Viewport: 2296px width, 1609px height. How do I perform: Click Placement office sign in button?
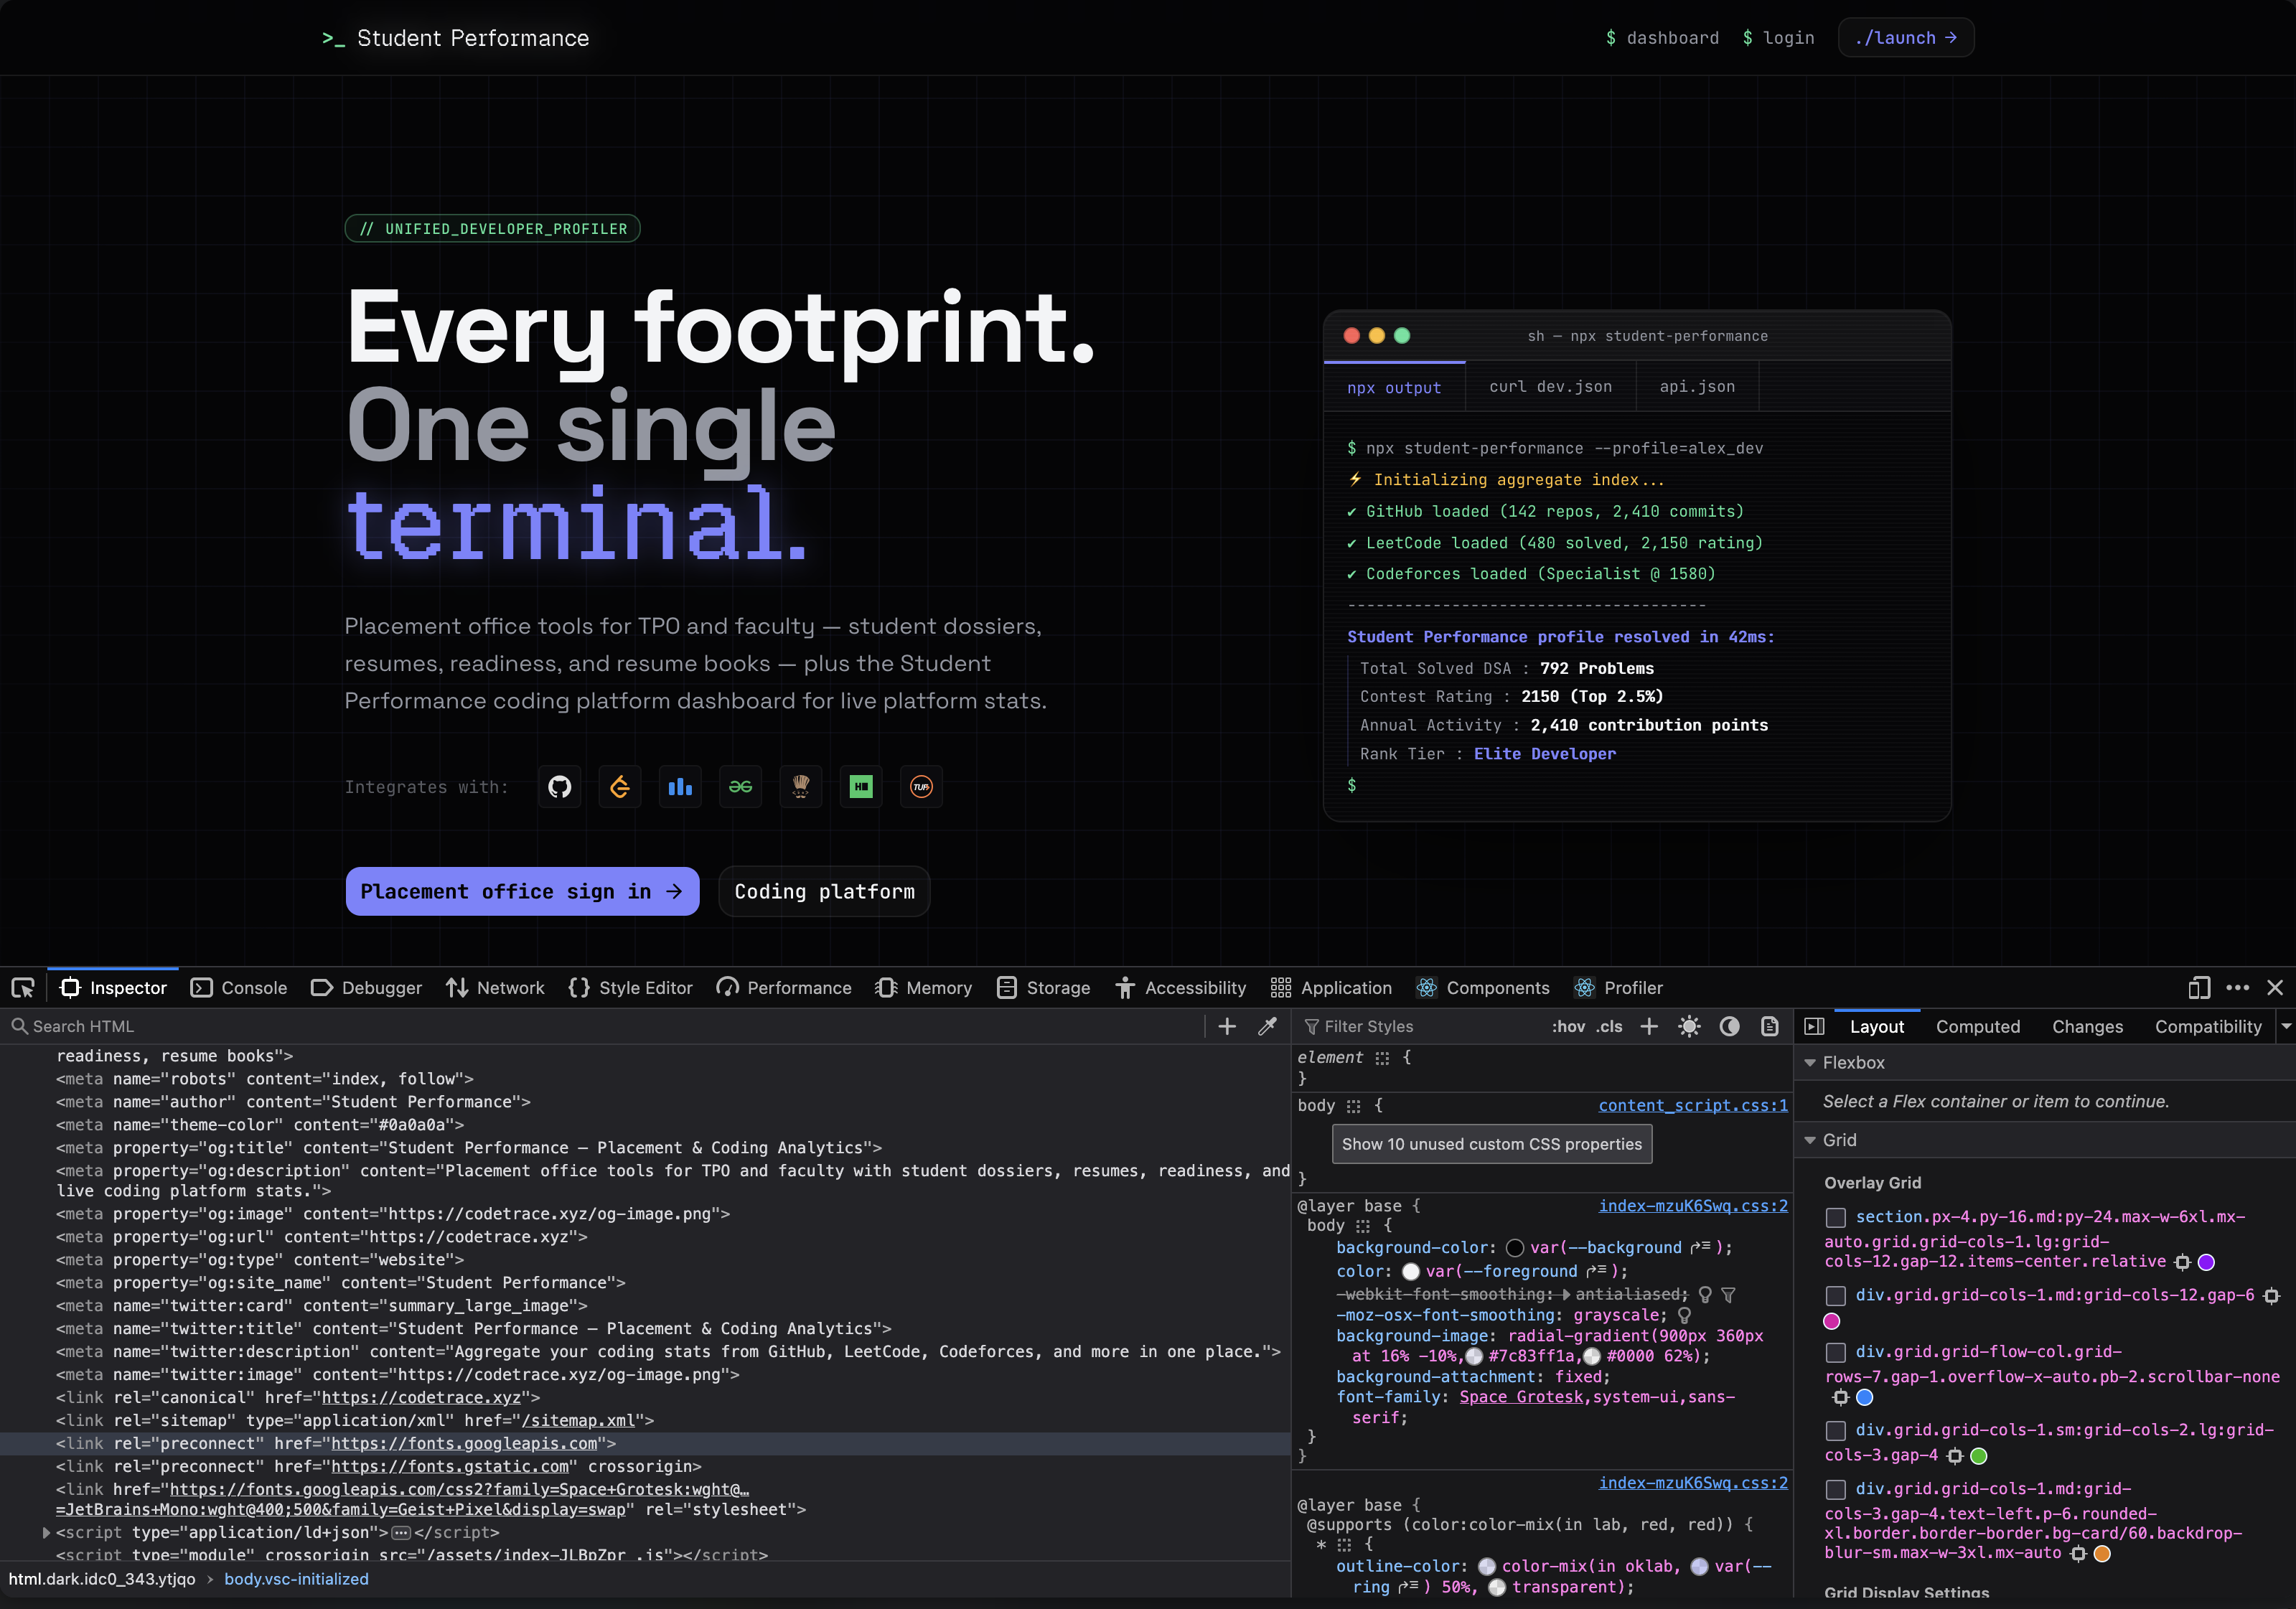pyautogui.click(x=522, y=891)
